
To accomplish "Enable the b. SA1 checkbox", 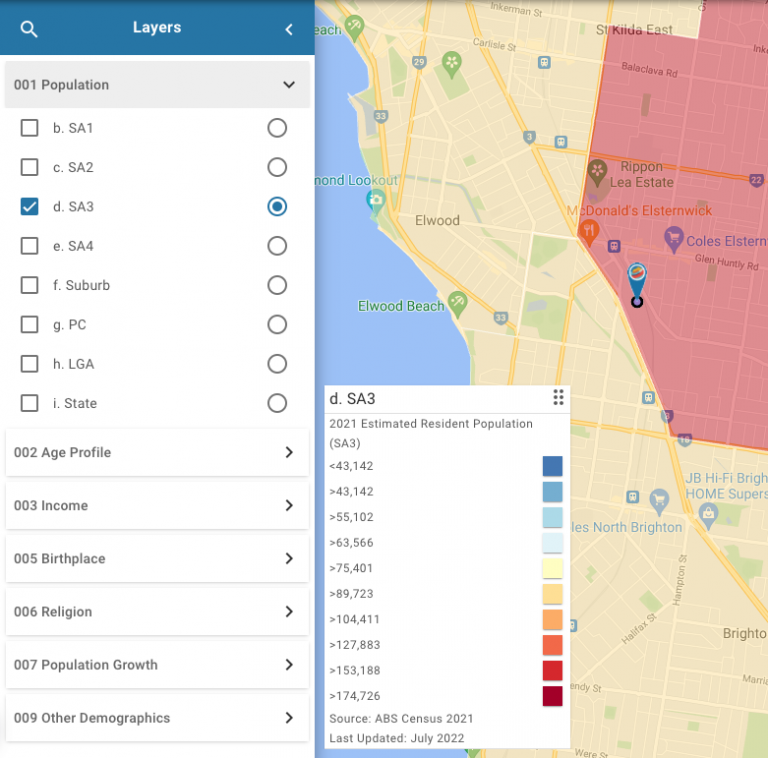I will (x=30, y=128).
